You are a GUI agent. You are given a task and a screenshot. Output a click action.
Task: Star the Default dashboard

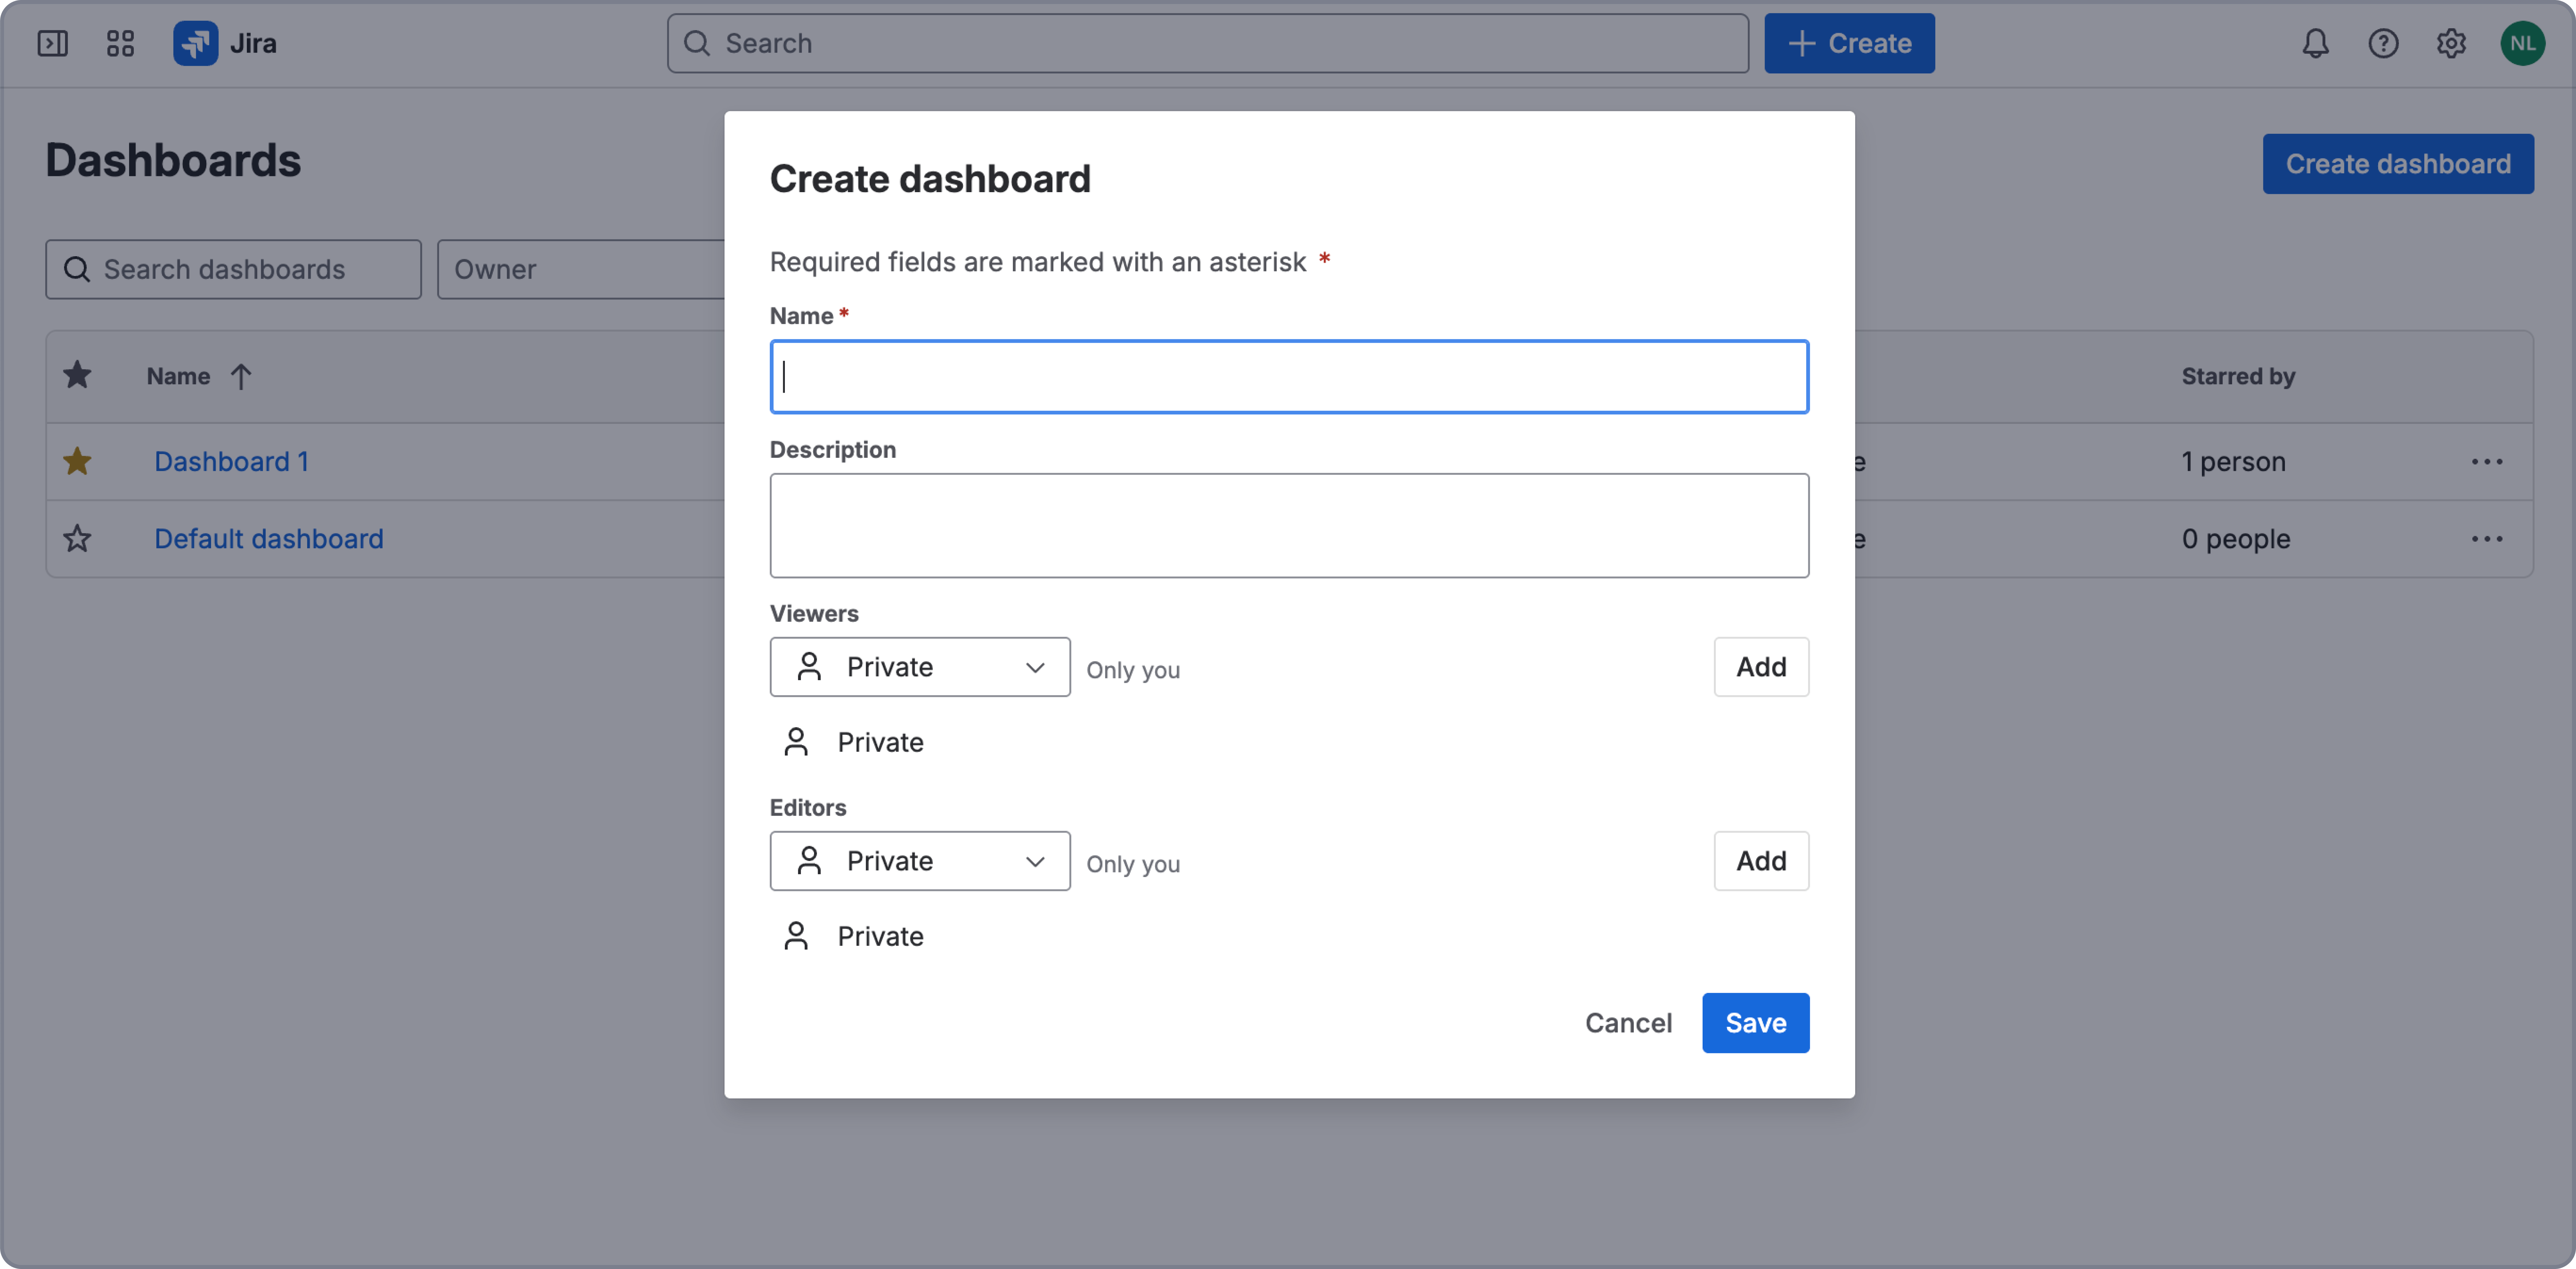(77, 538)
